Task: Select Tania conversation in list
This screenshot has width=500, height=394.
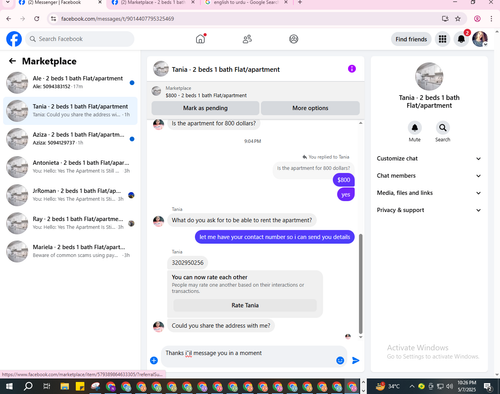Action: tap(70, 111)
